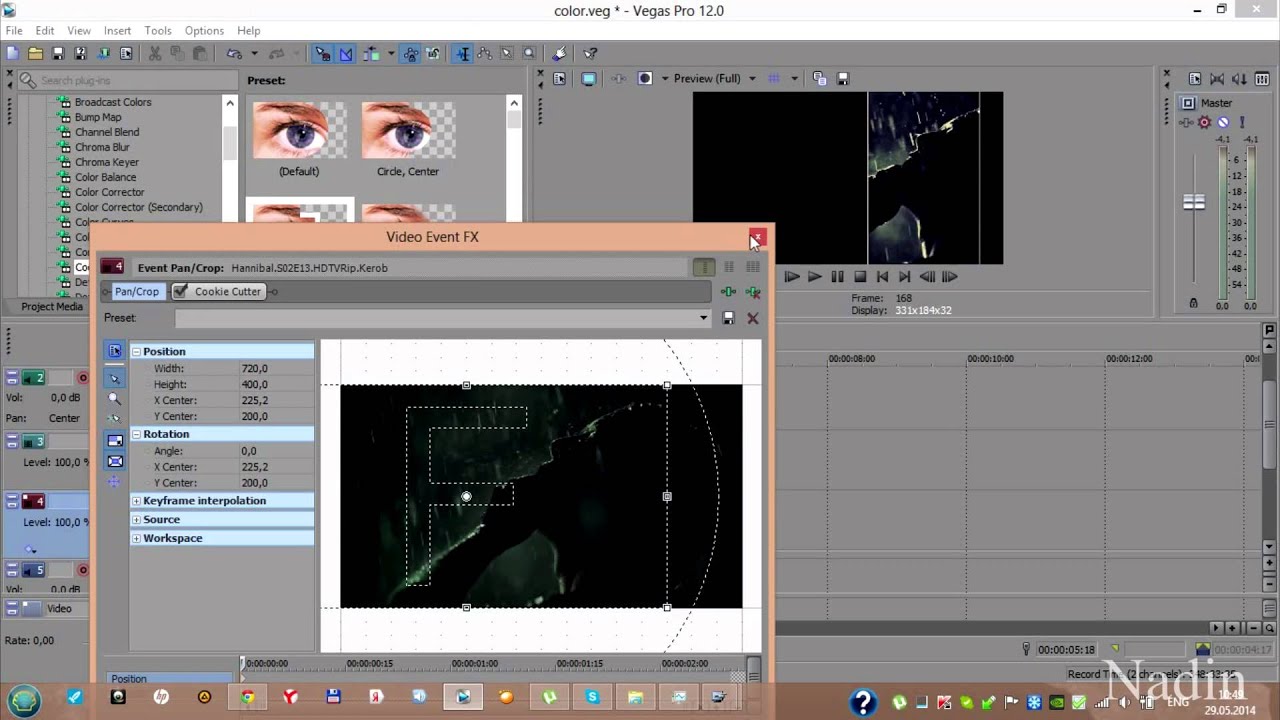Image resolution: width=1280 pixels, height=720 pixels.
Task: Mute the Master bus output
Action: pos(1223,122)
